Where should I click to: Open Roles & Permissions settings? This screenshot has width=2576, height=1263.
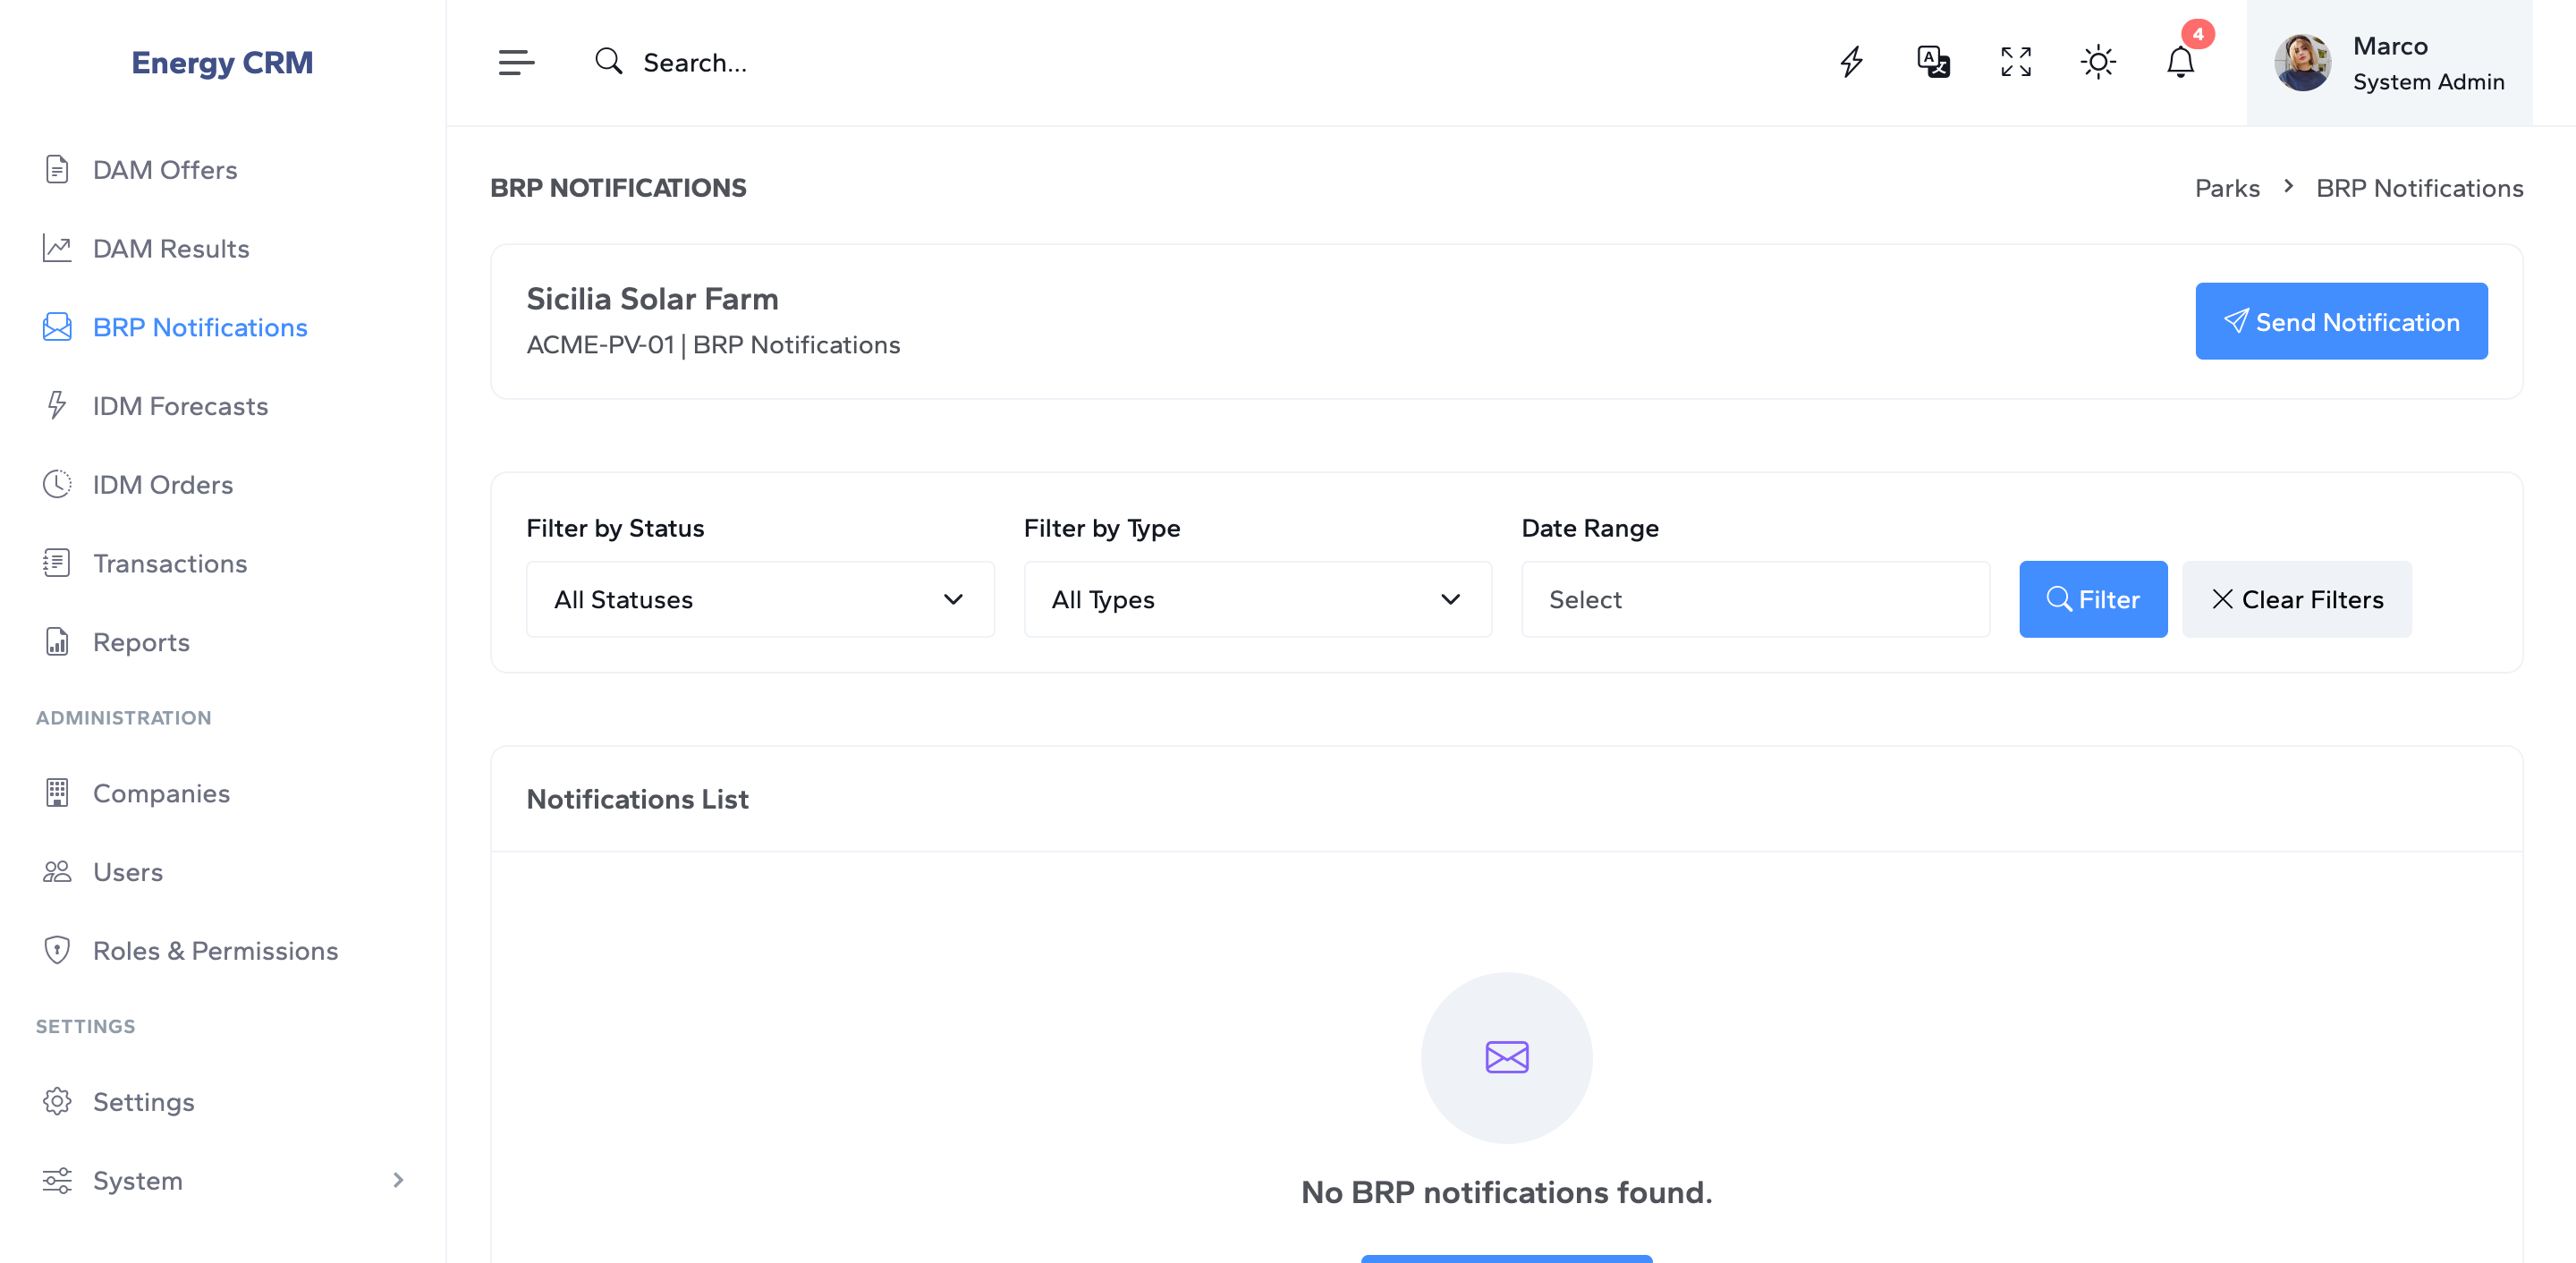(x=216, y=950)
